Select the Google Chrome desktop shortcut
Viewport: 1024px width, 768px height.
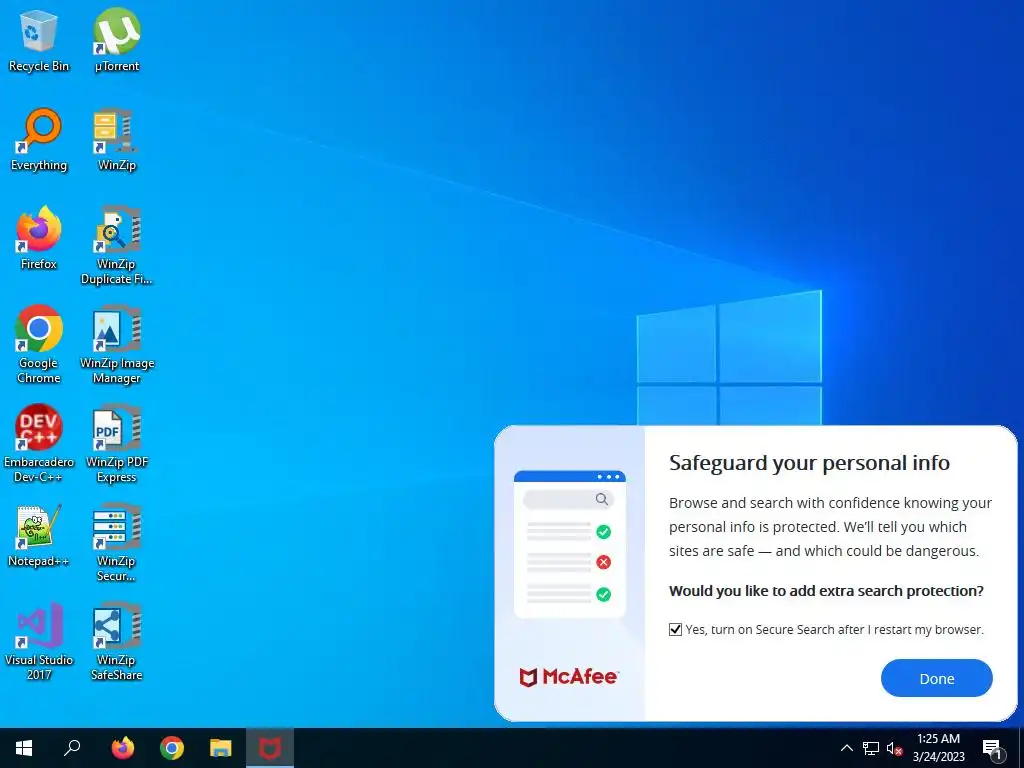(x=39, y=344)
